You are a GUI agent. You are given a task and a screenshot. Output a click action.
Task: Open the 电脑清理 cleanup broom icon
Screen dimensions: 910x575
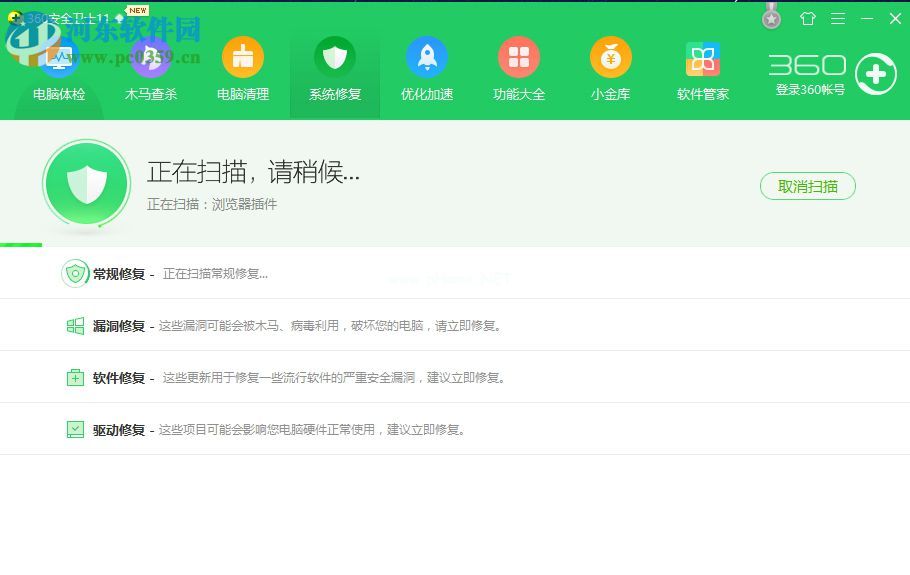click(x=243, y=57)
